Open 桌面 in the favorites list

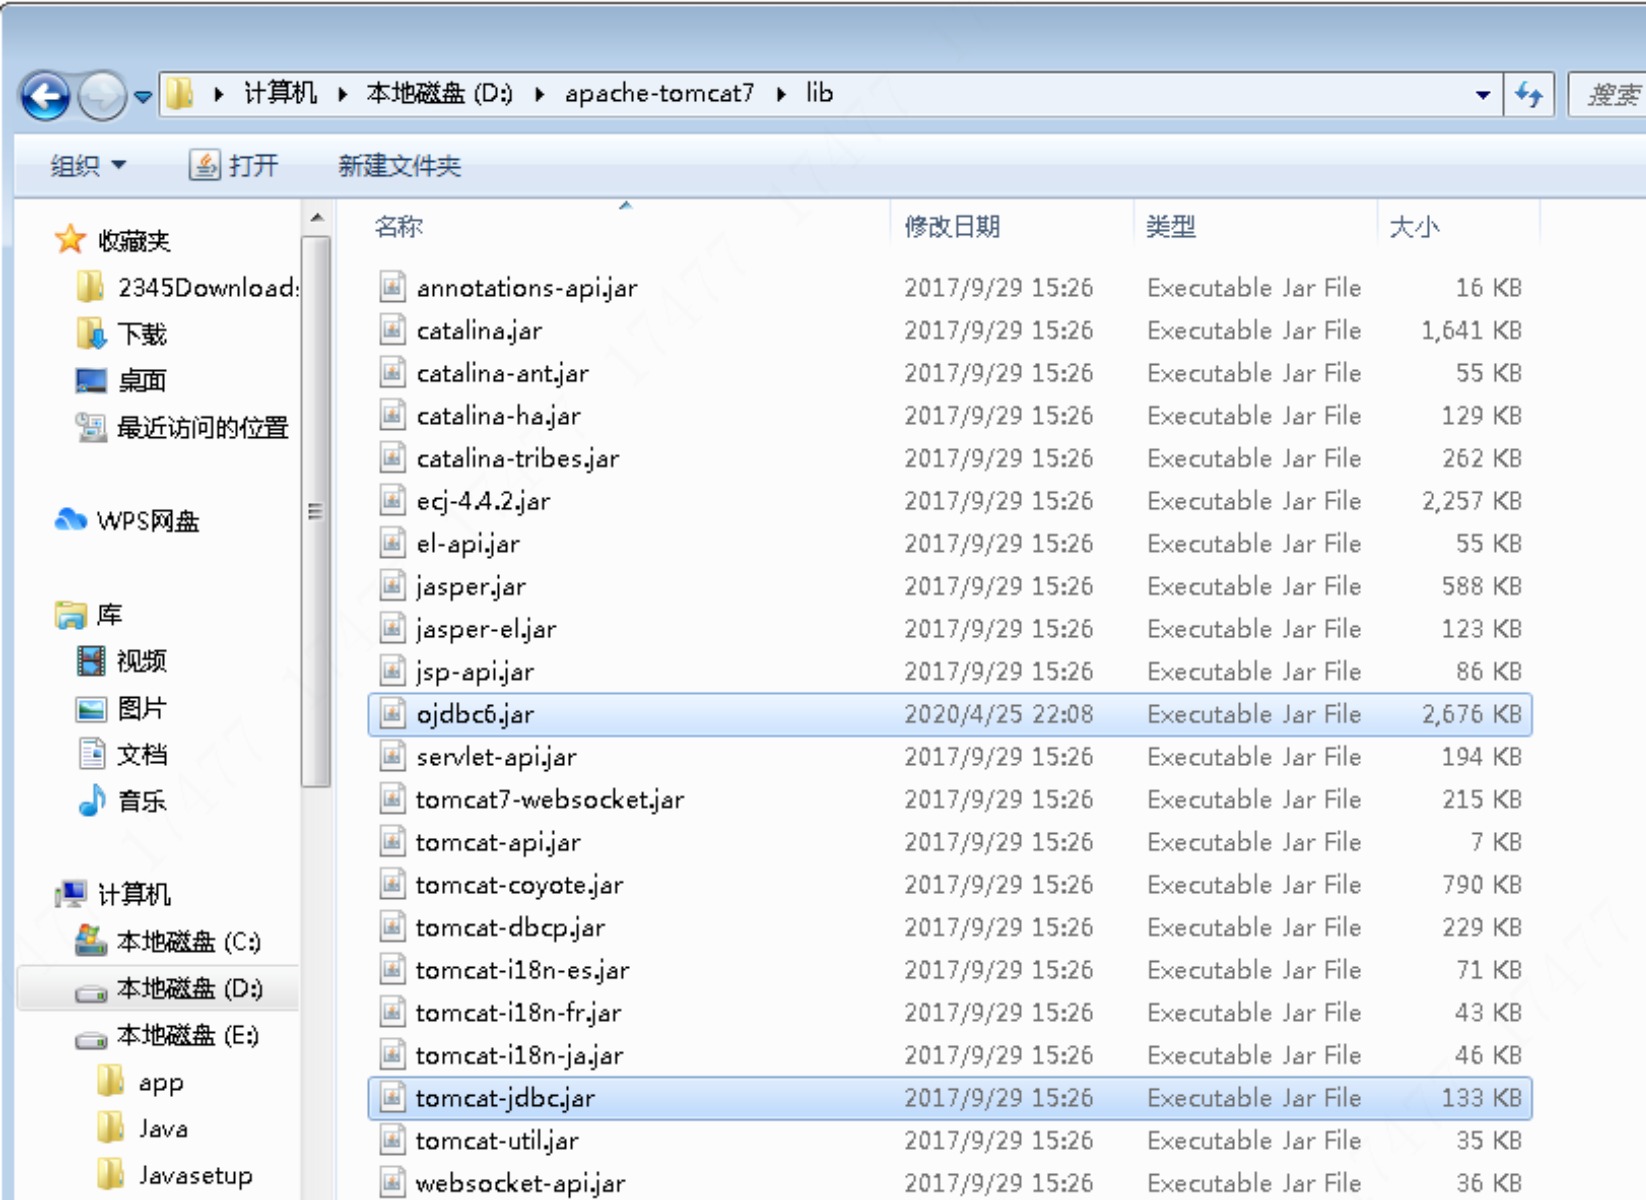pos(121,381)
